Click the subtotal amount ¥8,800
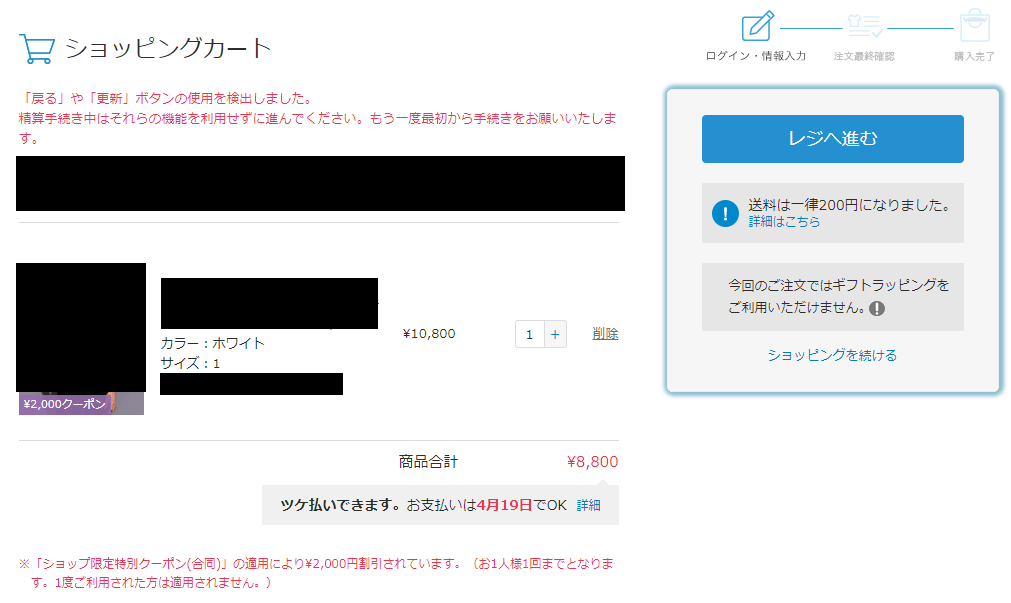Viewport: 1011px width, 603px height. 592,462
